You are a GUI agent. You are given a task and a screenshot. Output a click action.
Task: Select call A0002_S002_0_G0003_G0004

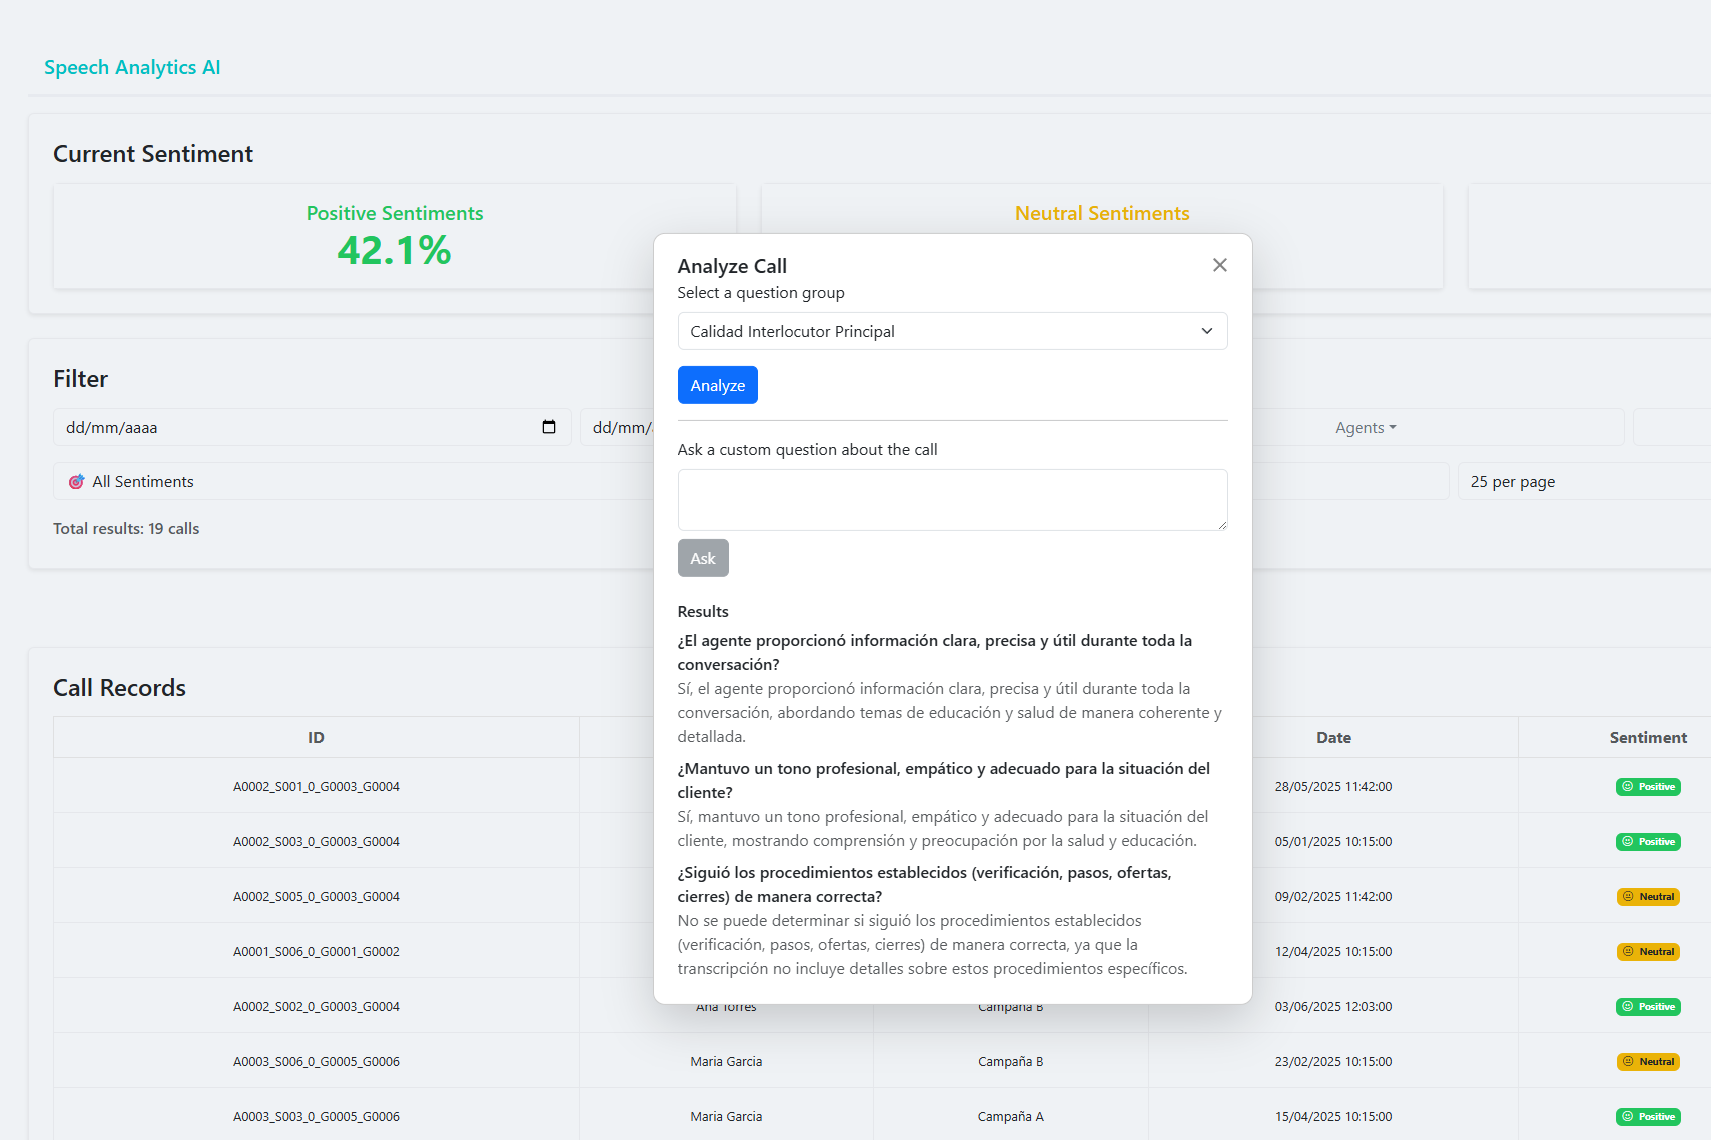tap(316, 1006)
